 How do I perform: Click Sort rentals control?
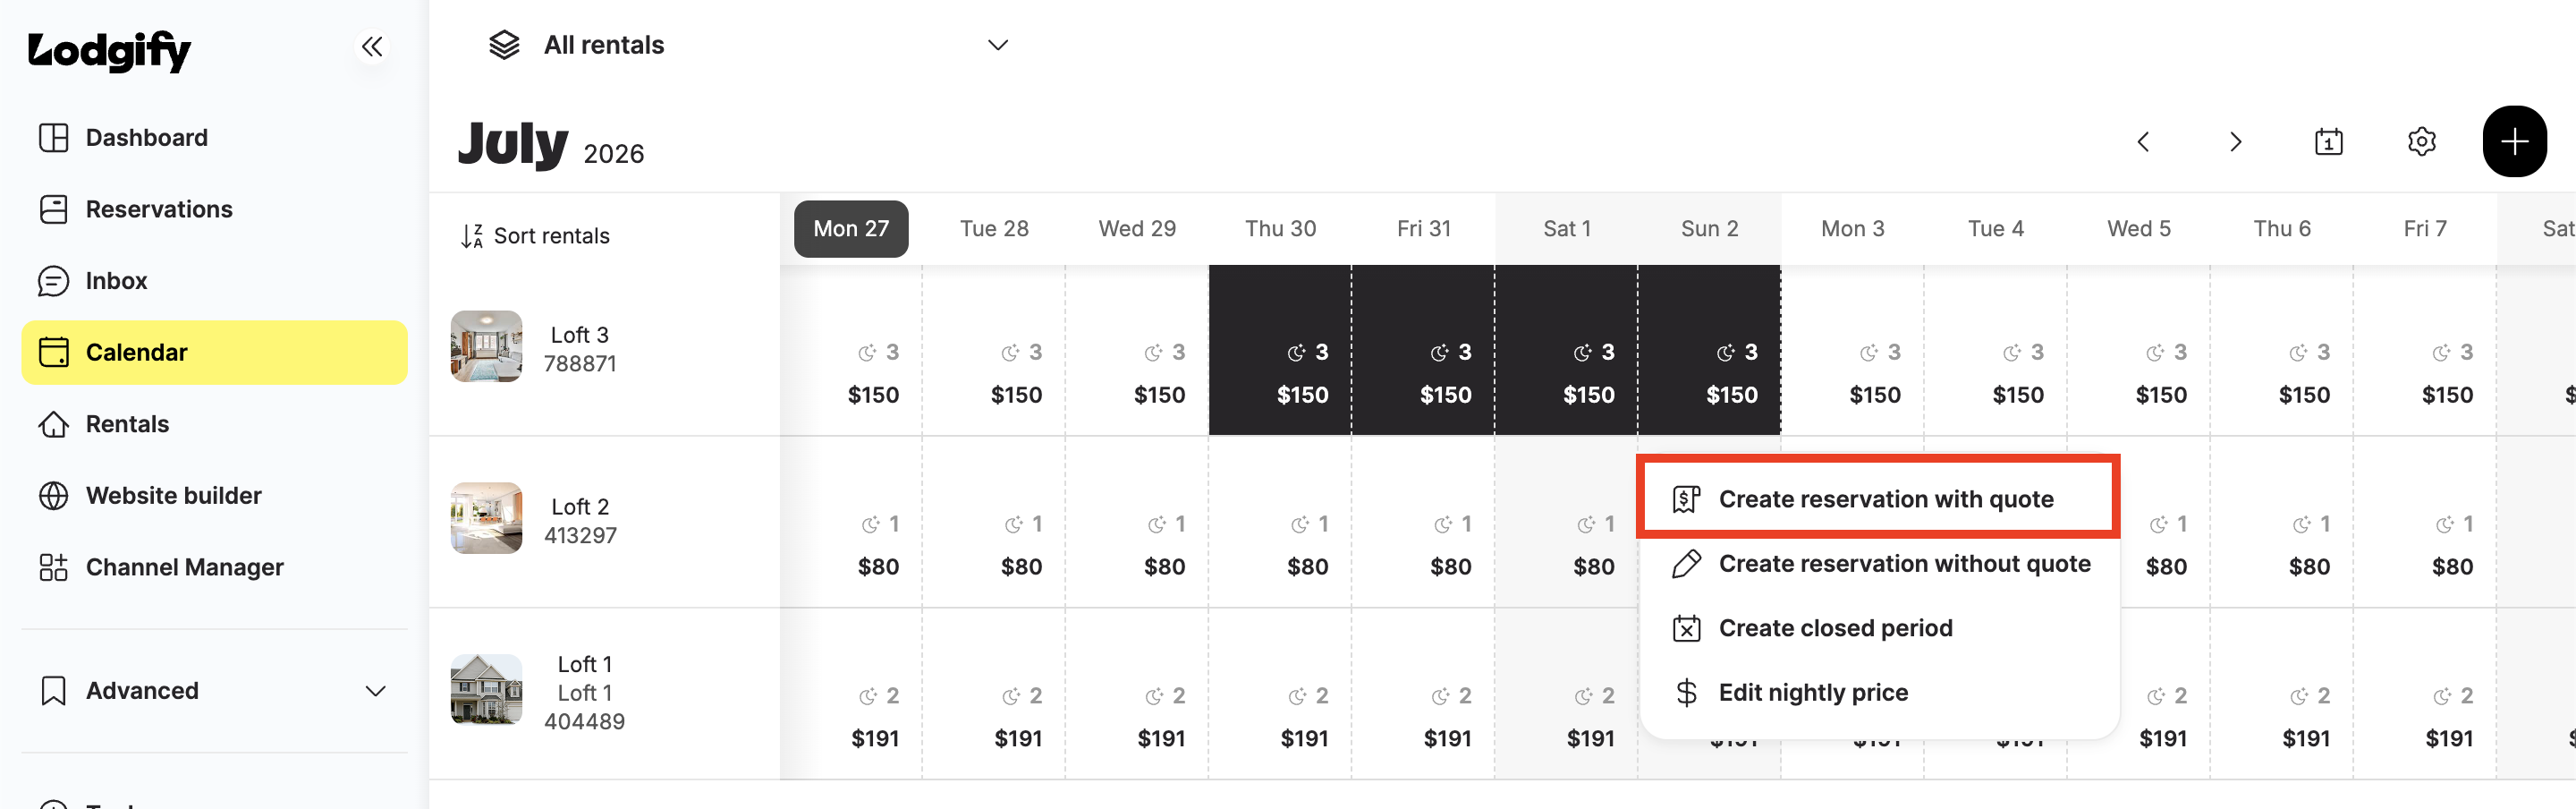pos(535,236)
